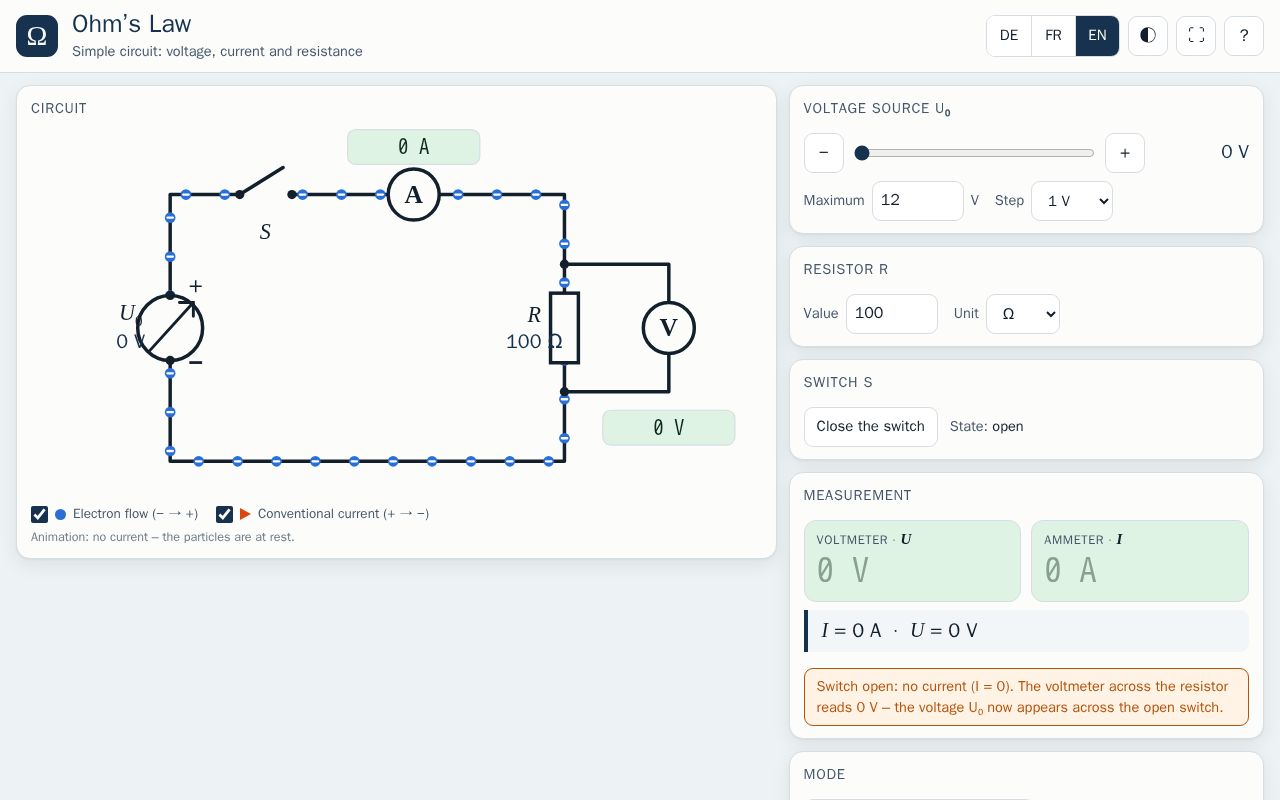
Task: Uncheck the Electron flow checkbox
Action: click(40, 514)
